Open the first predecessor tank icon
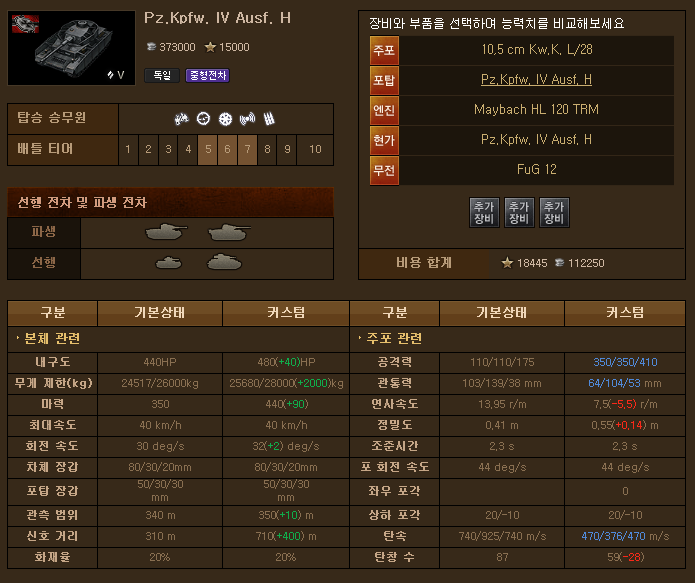 (168, 263)
